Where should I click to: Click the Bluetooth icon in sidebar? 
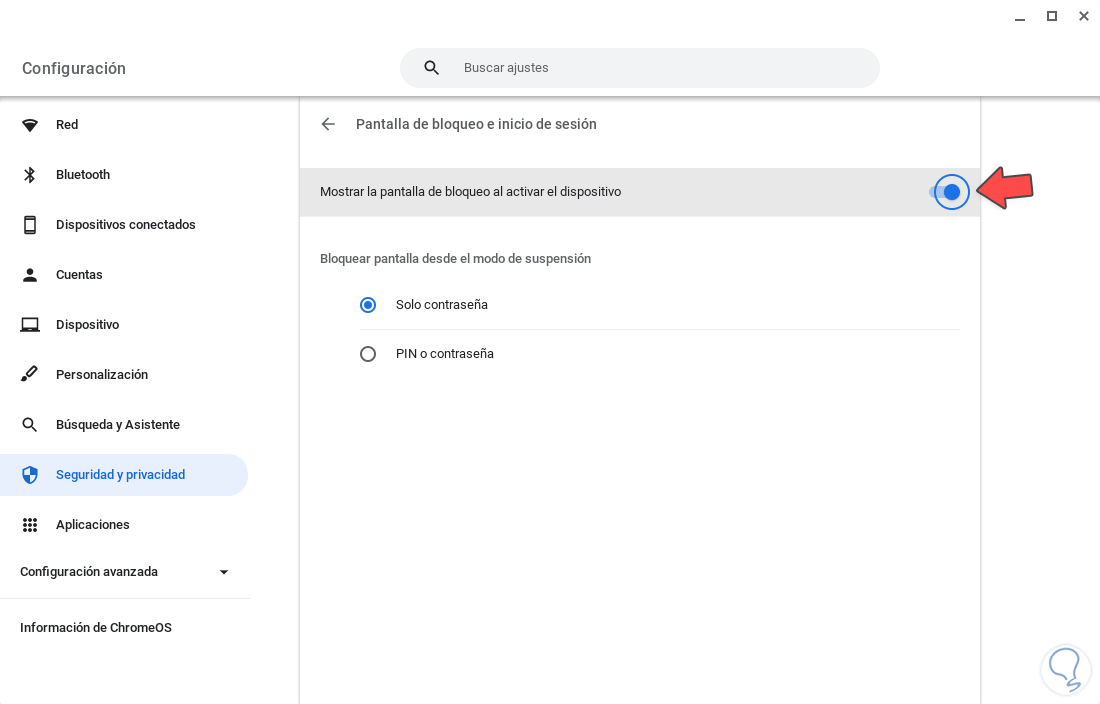tap(30, 175)
